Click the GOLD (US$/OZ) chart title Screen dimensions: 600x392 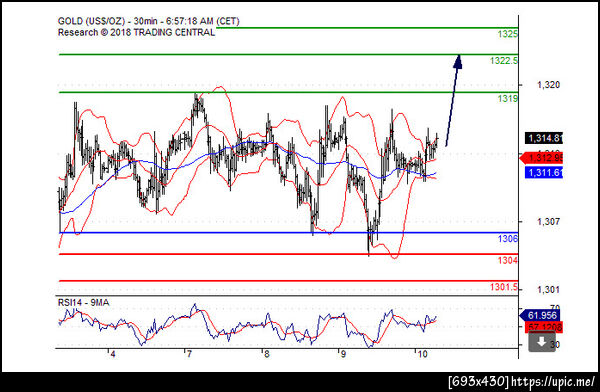tap(148, 21)
